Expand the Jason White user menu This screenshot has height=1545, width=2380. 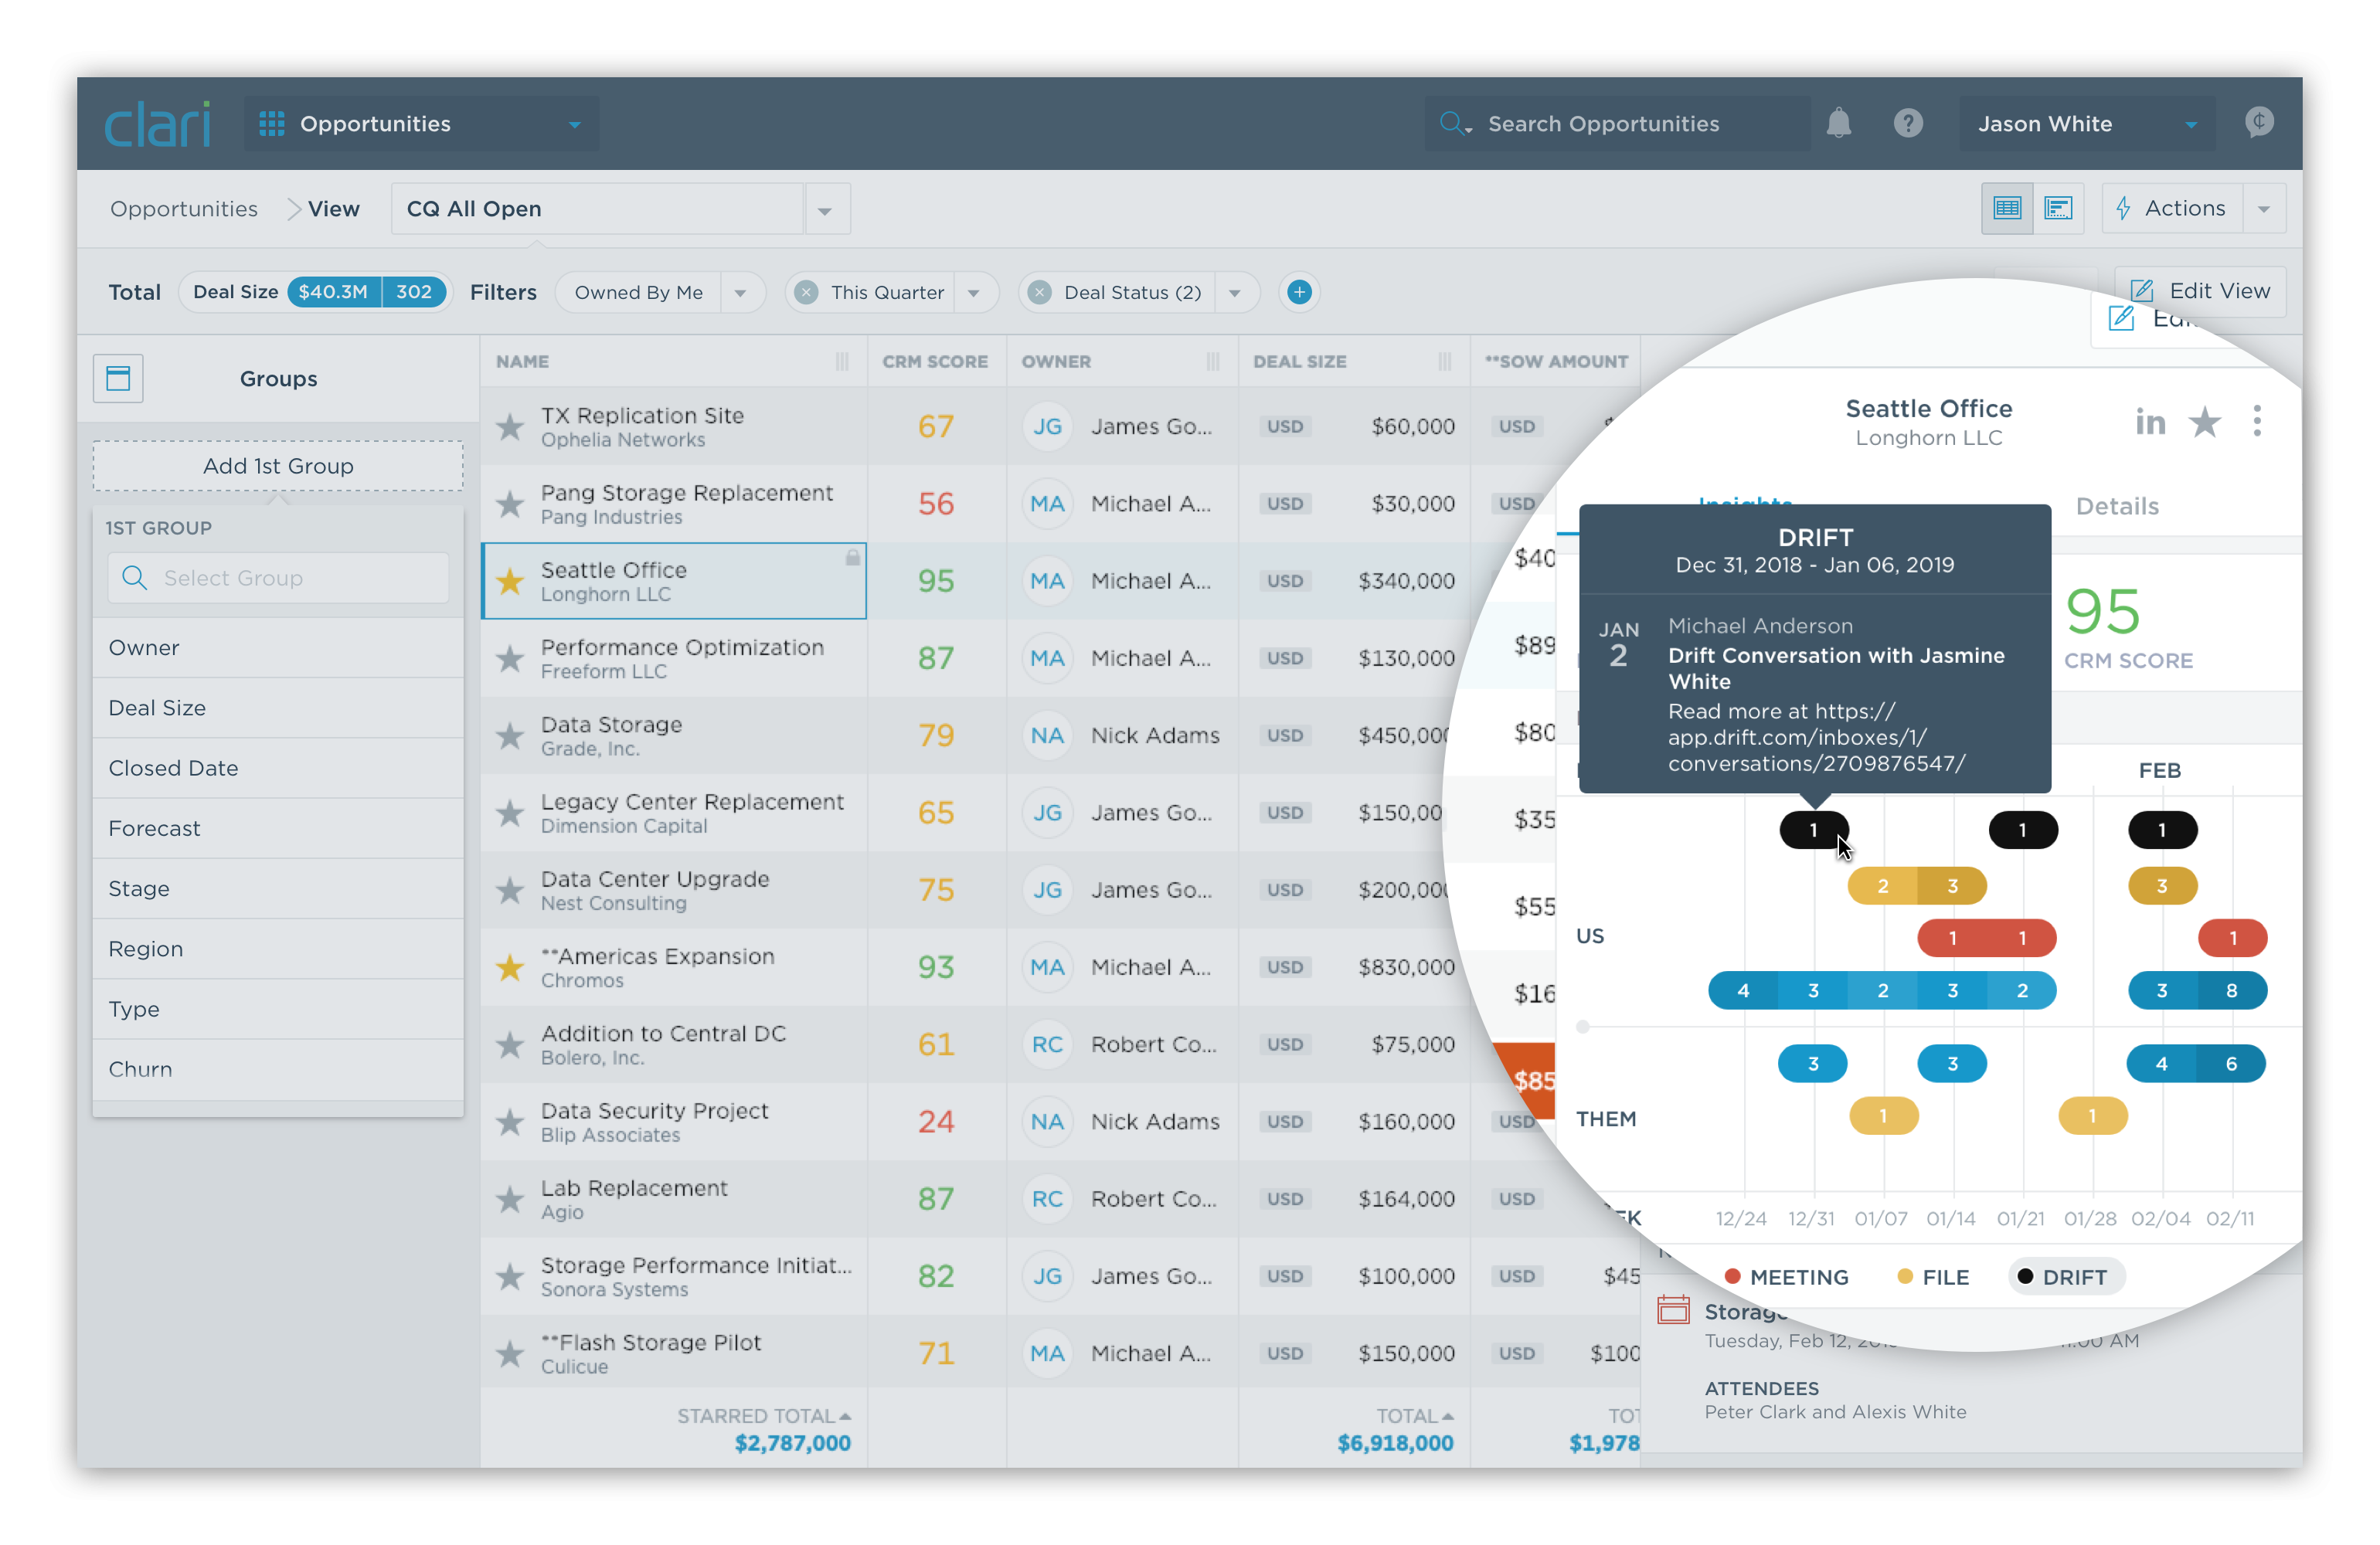tap(2087, 124)
